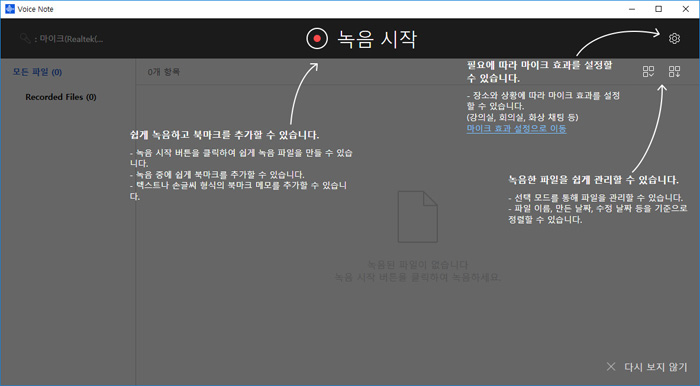Click the microphone icon in the top bar
The height and width of the screenshot is (386, 700).
(x=25, y=39)
